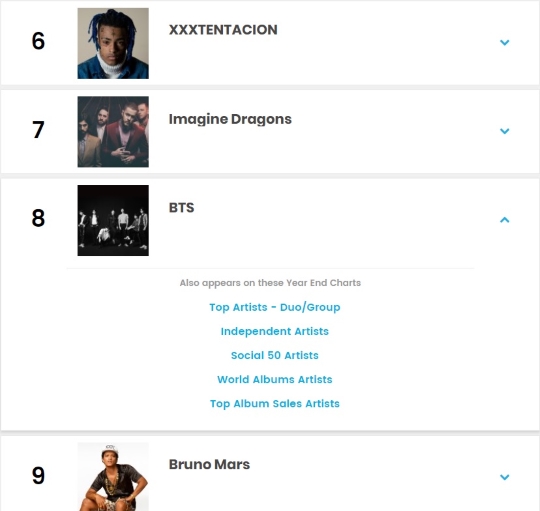Click the Imagine Dragons artist name

pos(230,119)
